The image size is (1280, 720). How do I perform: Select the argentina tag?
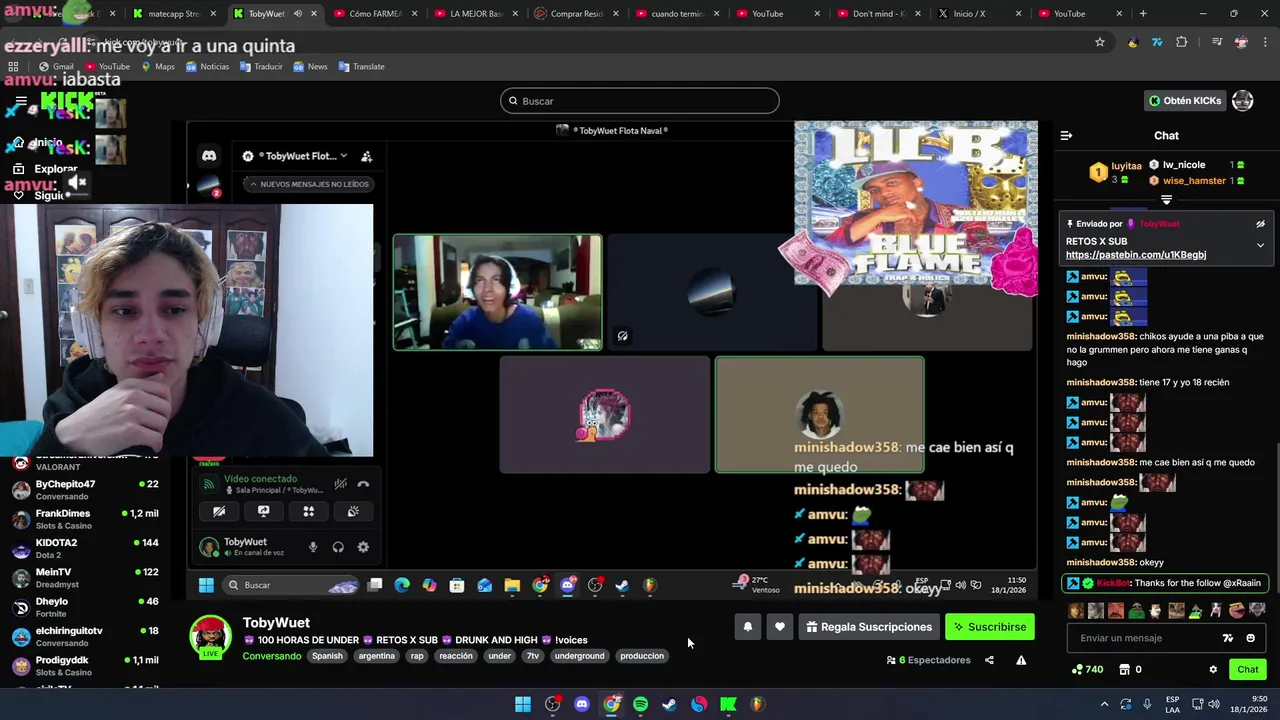(x=377, y=656)
